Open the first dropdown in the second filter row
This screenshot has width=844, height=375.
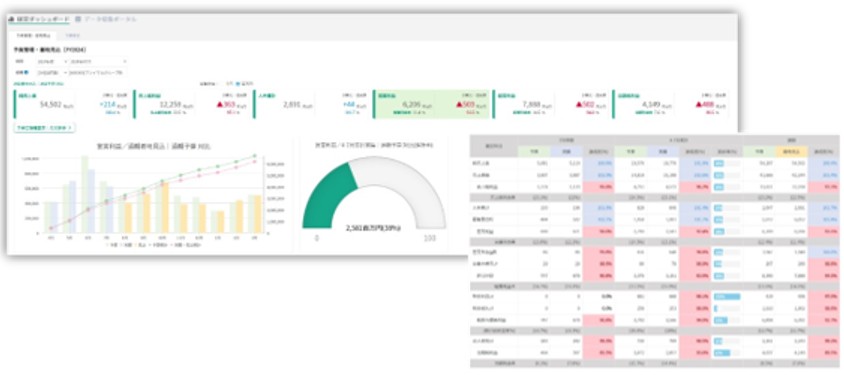(51, 72)
